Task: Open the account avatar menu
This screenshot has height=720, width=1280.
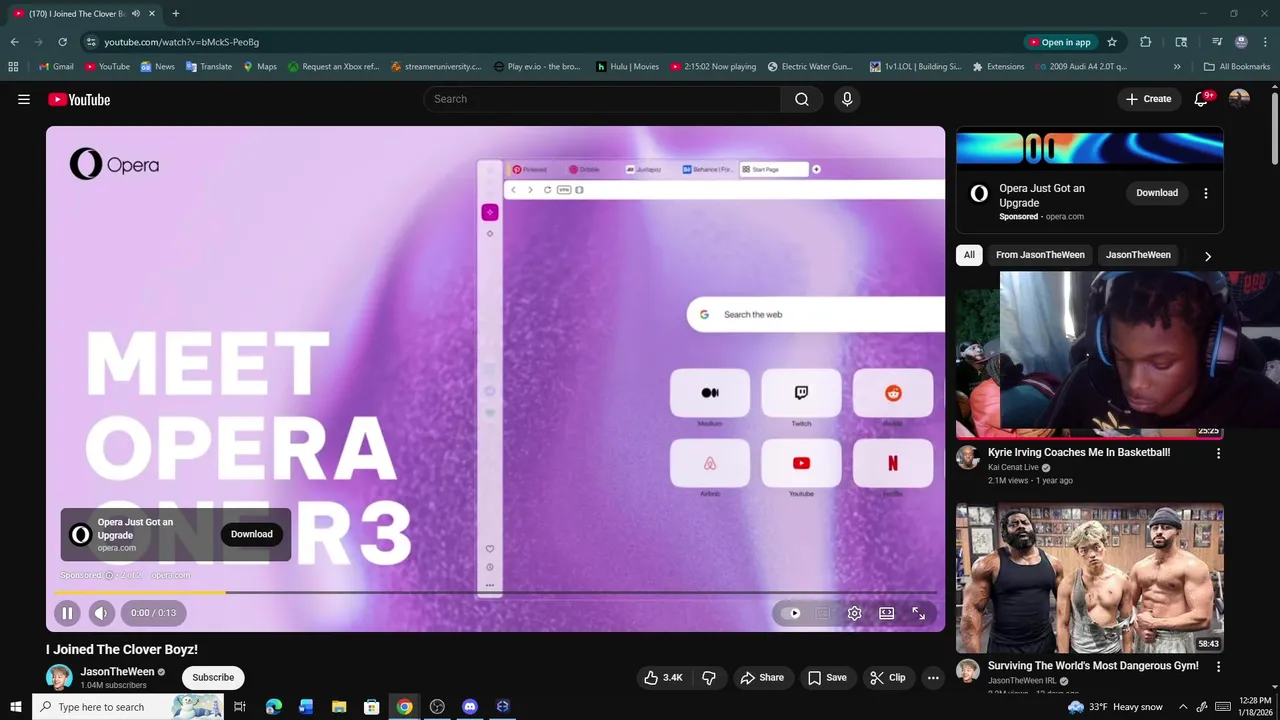Action: (x=1239, y=99)
